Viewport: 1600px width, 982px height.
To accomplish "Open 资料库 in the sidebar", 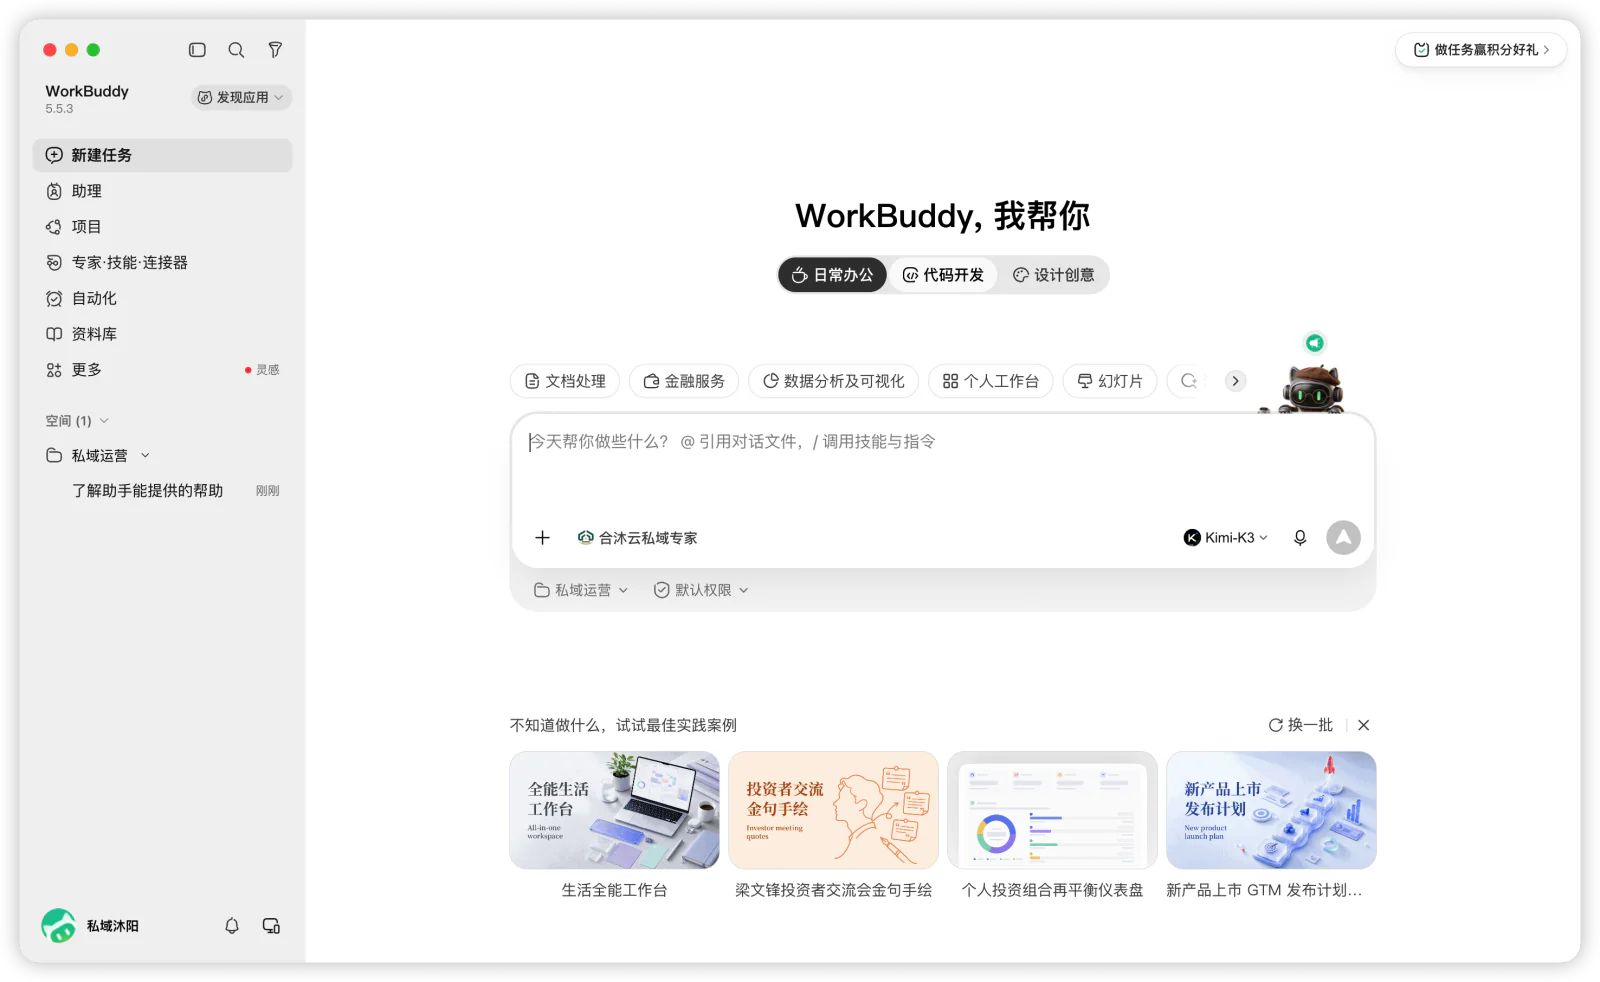I will pos(162,334).
